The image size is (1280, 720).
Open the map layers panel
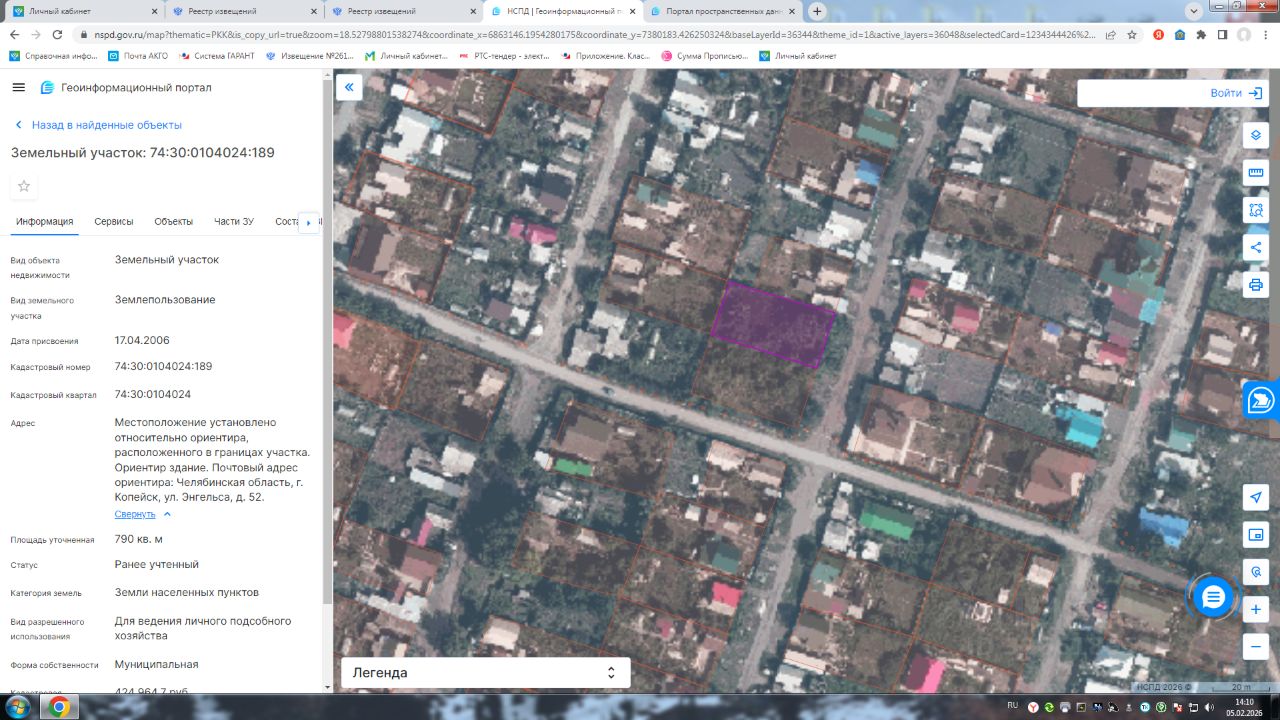pos(1256,135)
